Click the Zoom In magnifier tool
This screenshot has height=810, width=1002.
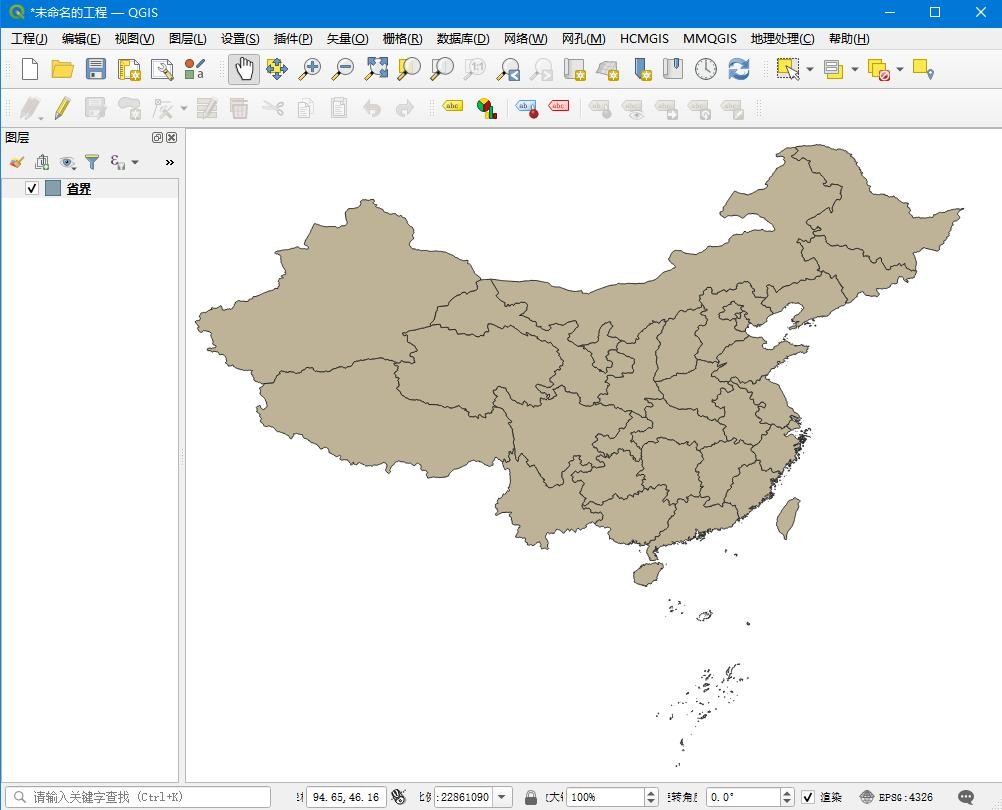(310, 69)
